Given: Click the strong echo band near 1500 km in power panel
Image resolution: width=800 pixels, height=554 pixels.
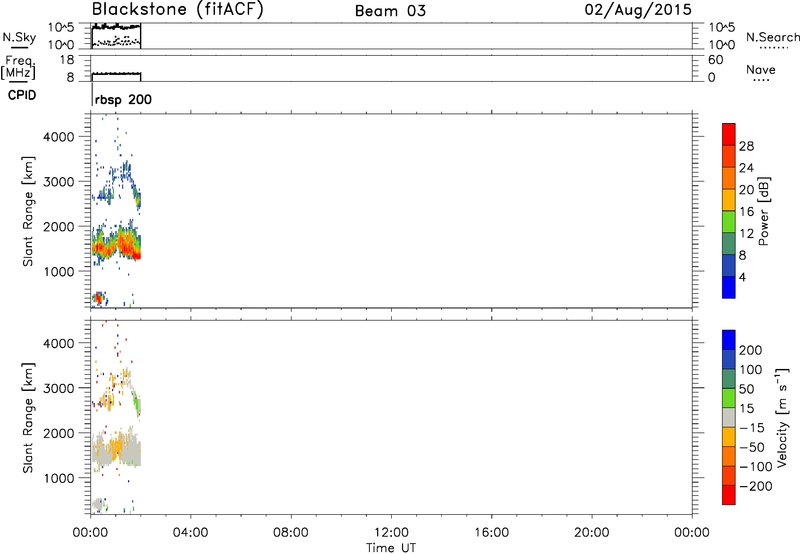Looking at the screenshot, I should [116, 244].
